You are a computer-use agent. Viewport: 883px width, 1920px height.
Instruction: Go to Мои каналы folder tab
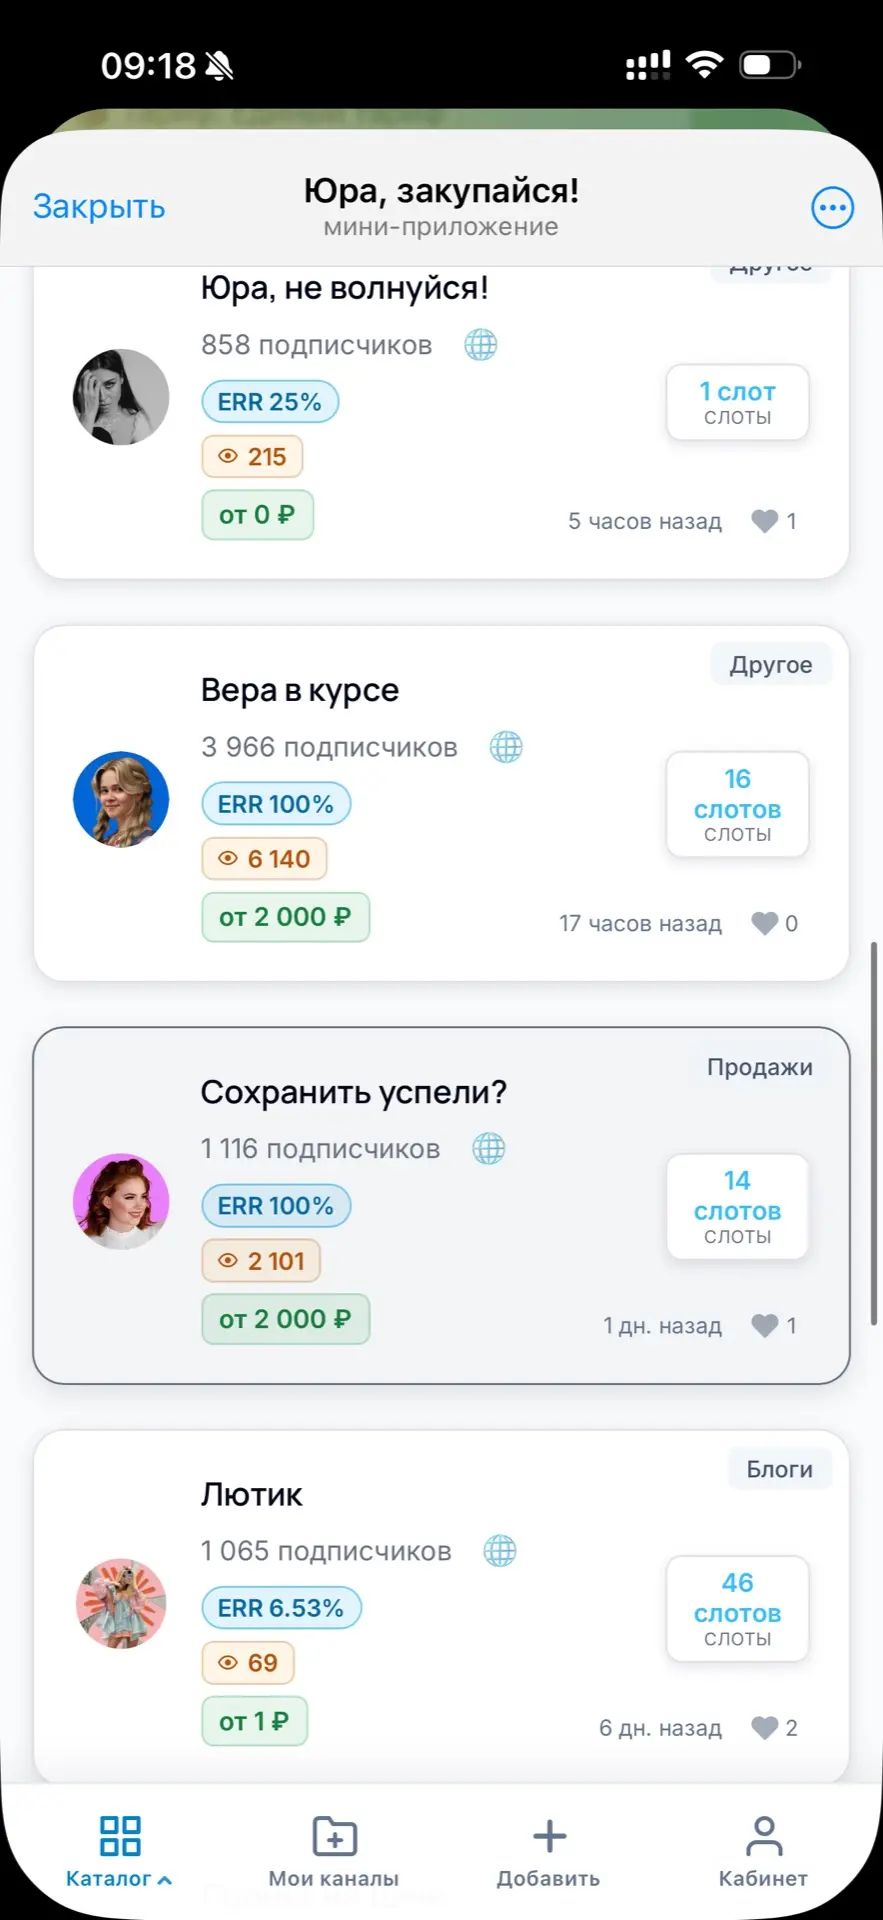(334, 1850)
